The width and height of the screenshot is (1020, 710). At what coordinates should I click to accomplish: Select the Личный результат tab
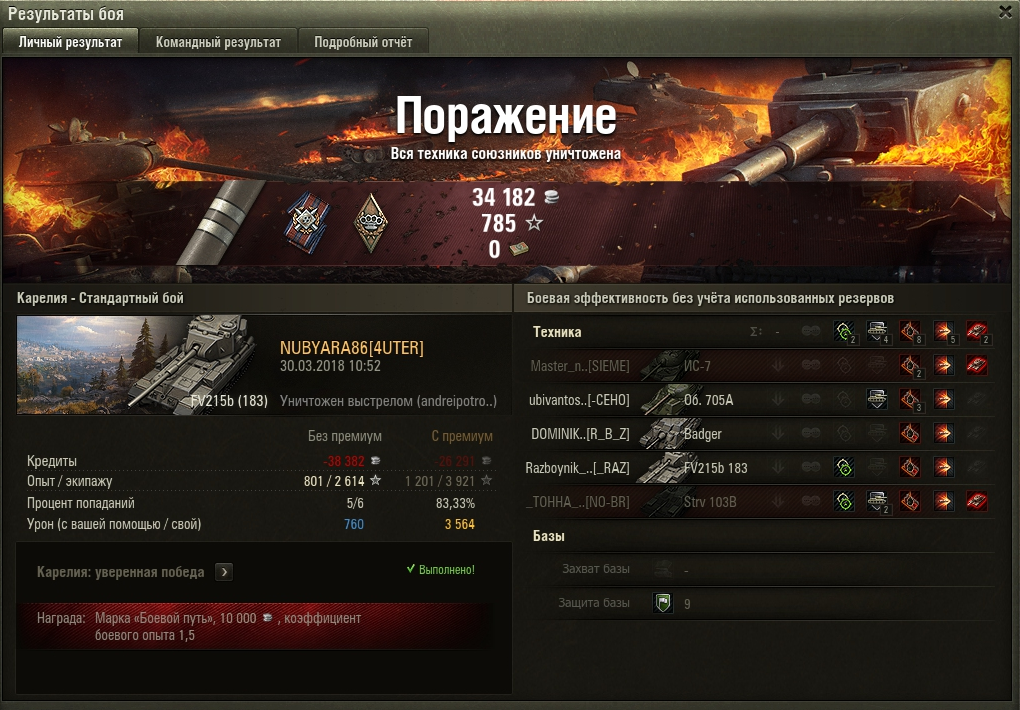coord(70,42)
